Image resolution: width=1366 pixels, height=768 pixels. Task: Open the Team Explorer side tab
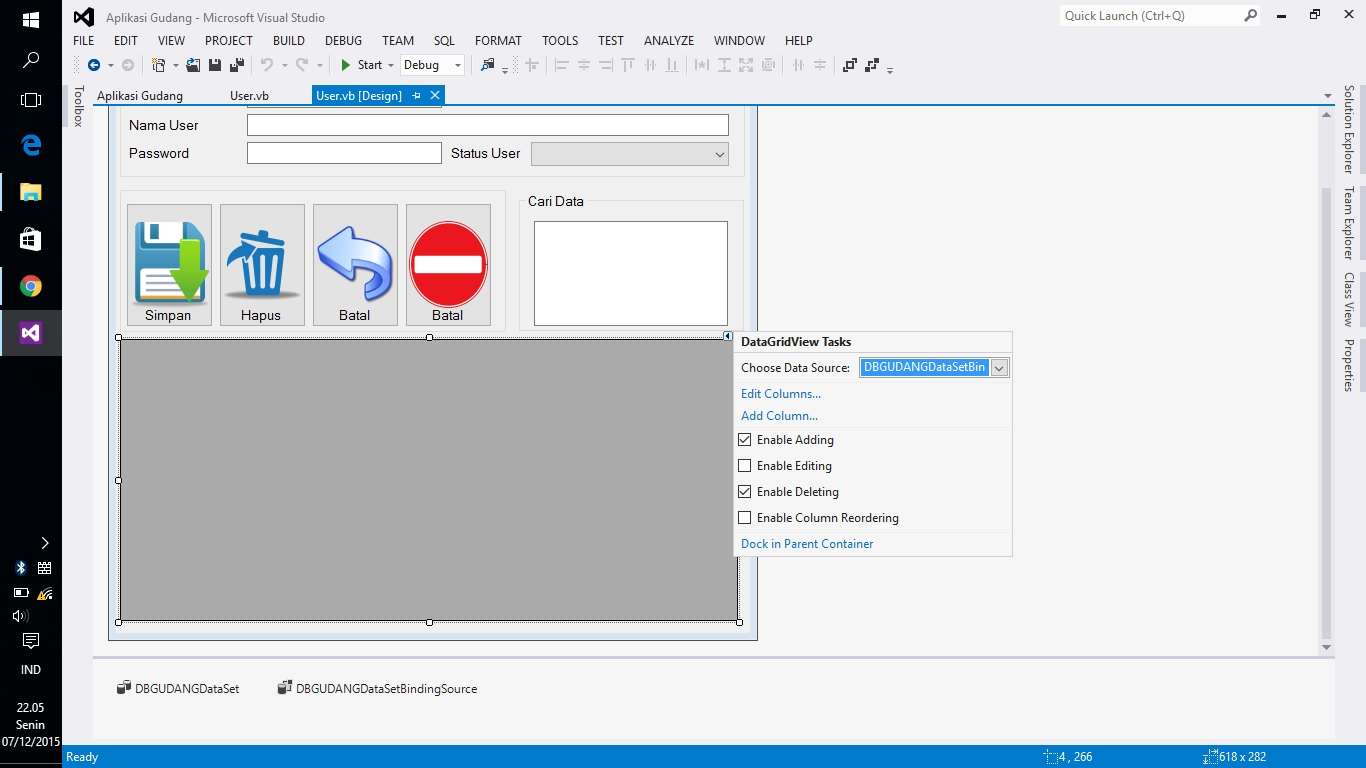1349,223
